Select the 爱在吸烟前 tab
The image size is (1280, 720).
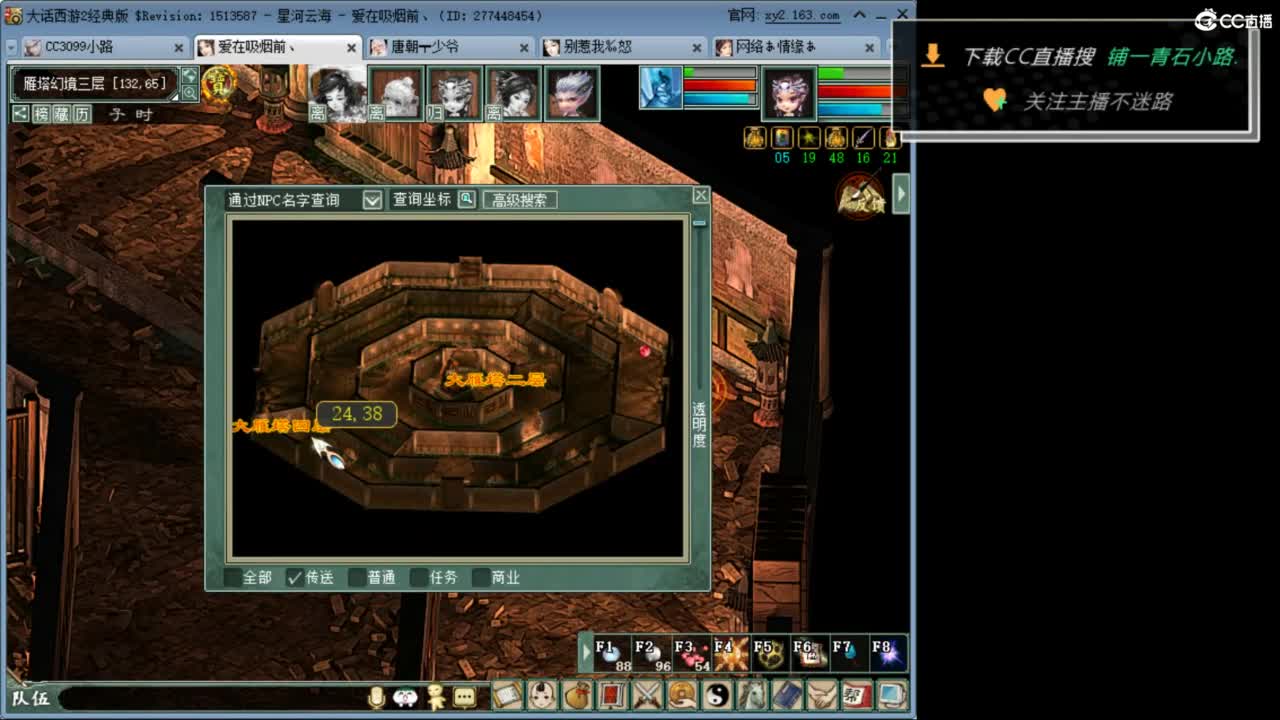[x=277, y=47]
